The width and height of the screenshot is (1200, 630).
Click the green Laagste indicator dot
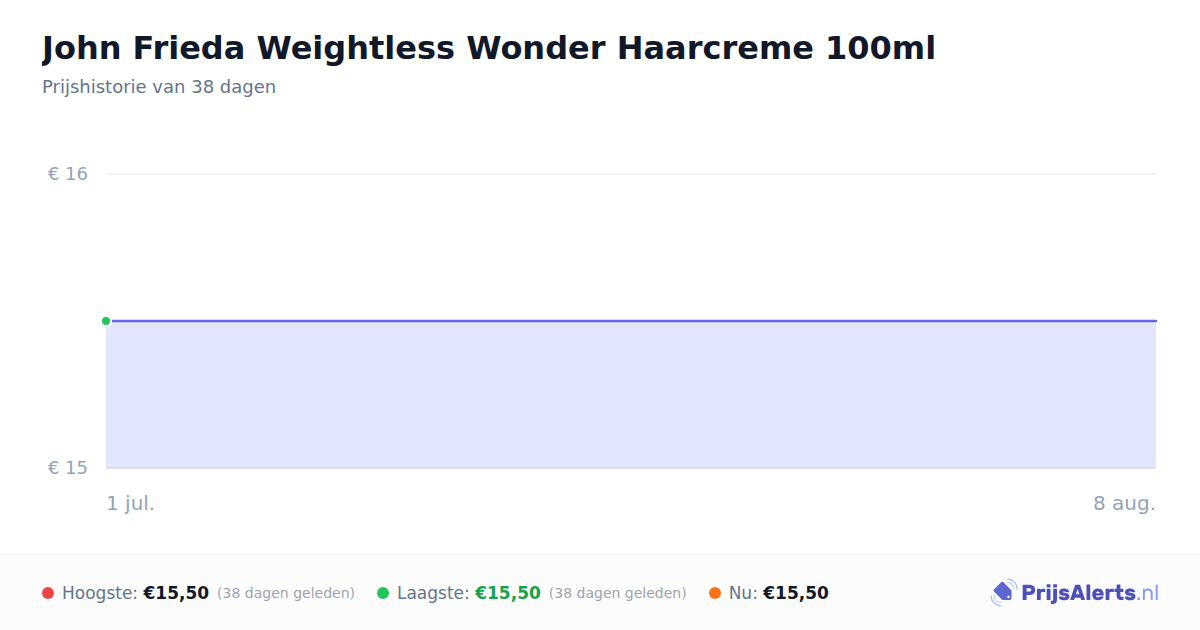[x=383, y=593]
